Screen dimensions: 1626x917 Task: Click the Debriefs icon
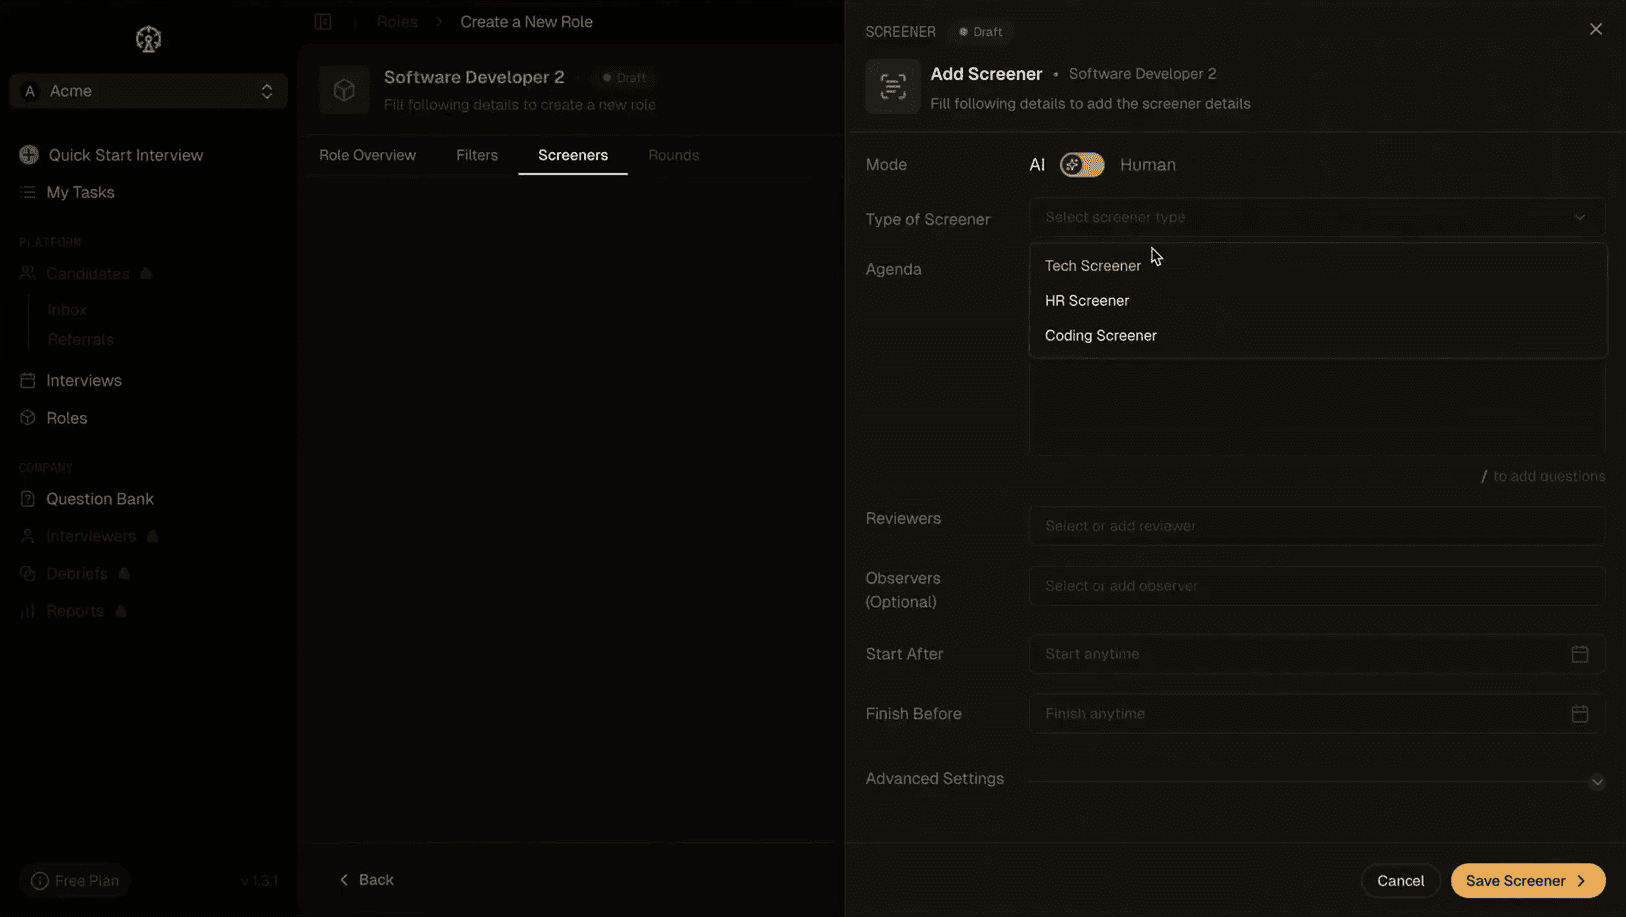[x=28, y=574]
